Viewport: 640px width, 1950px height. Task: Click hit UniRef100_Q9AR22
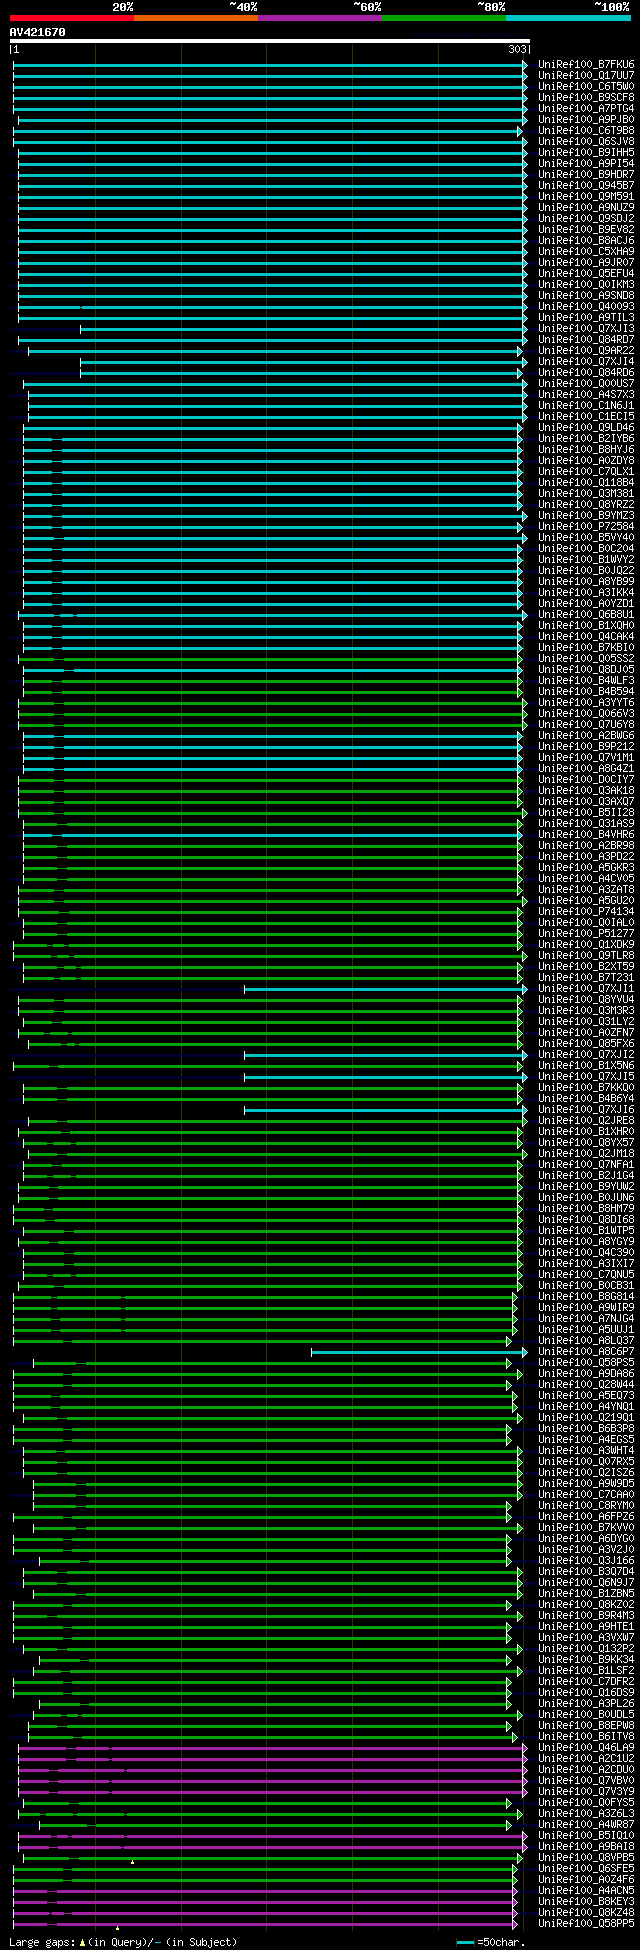point(586,350)
